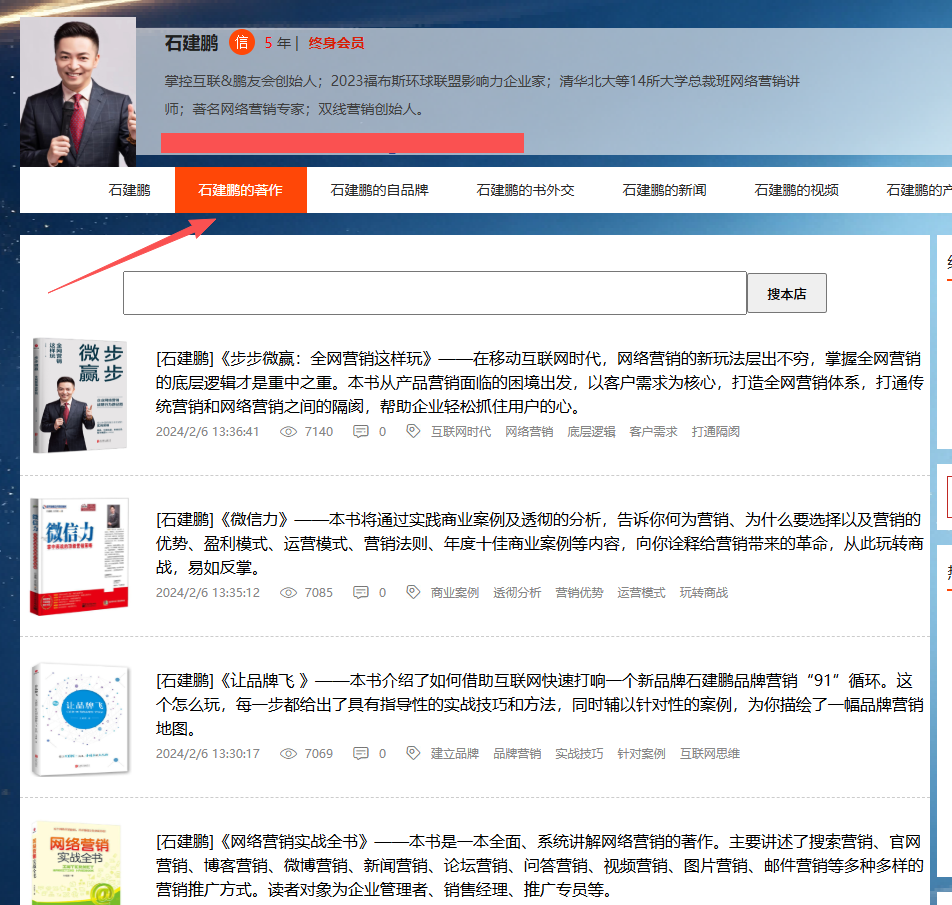Open the 《微信力》 article link

point(540,543)
